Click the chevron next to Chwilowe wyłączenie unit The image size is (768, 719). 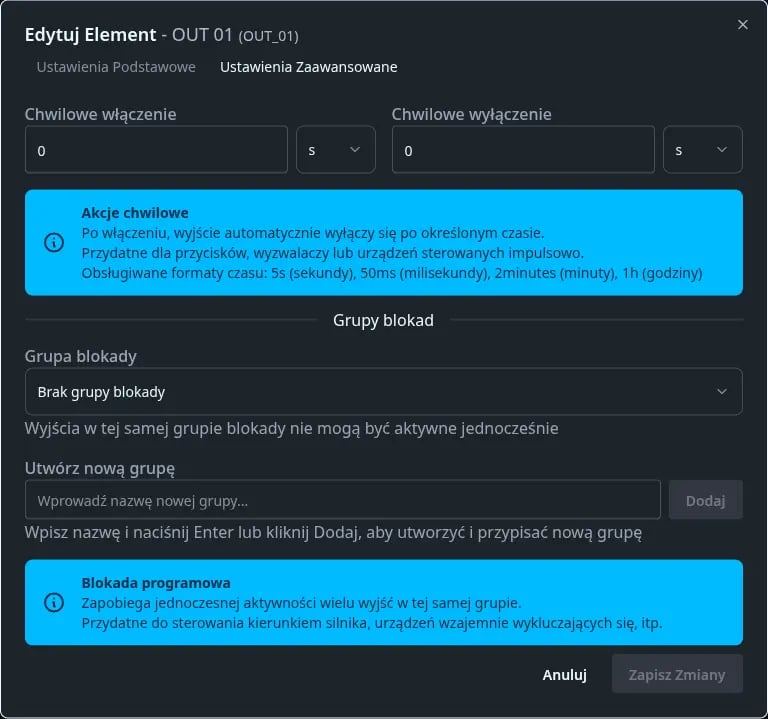722,150
